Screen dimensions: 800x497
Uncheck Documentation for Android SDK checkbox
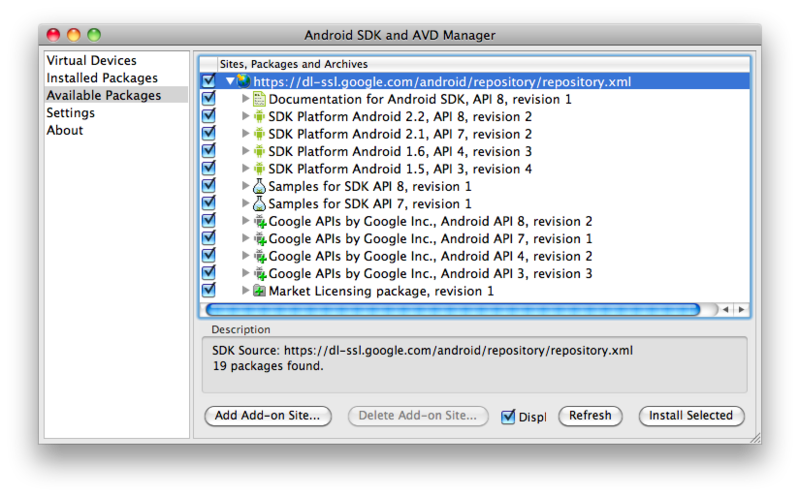(x=209, y=97)
